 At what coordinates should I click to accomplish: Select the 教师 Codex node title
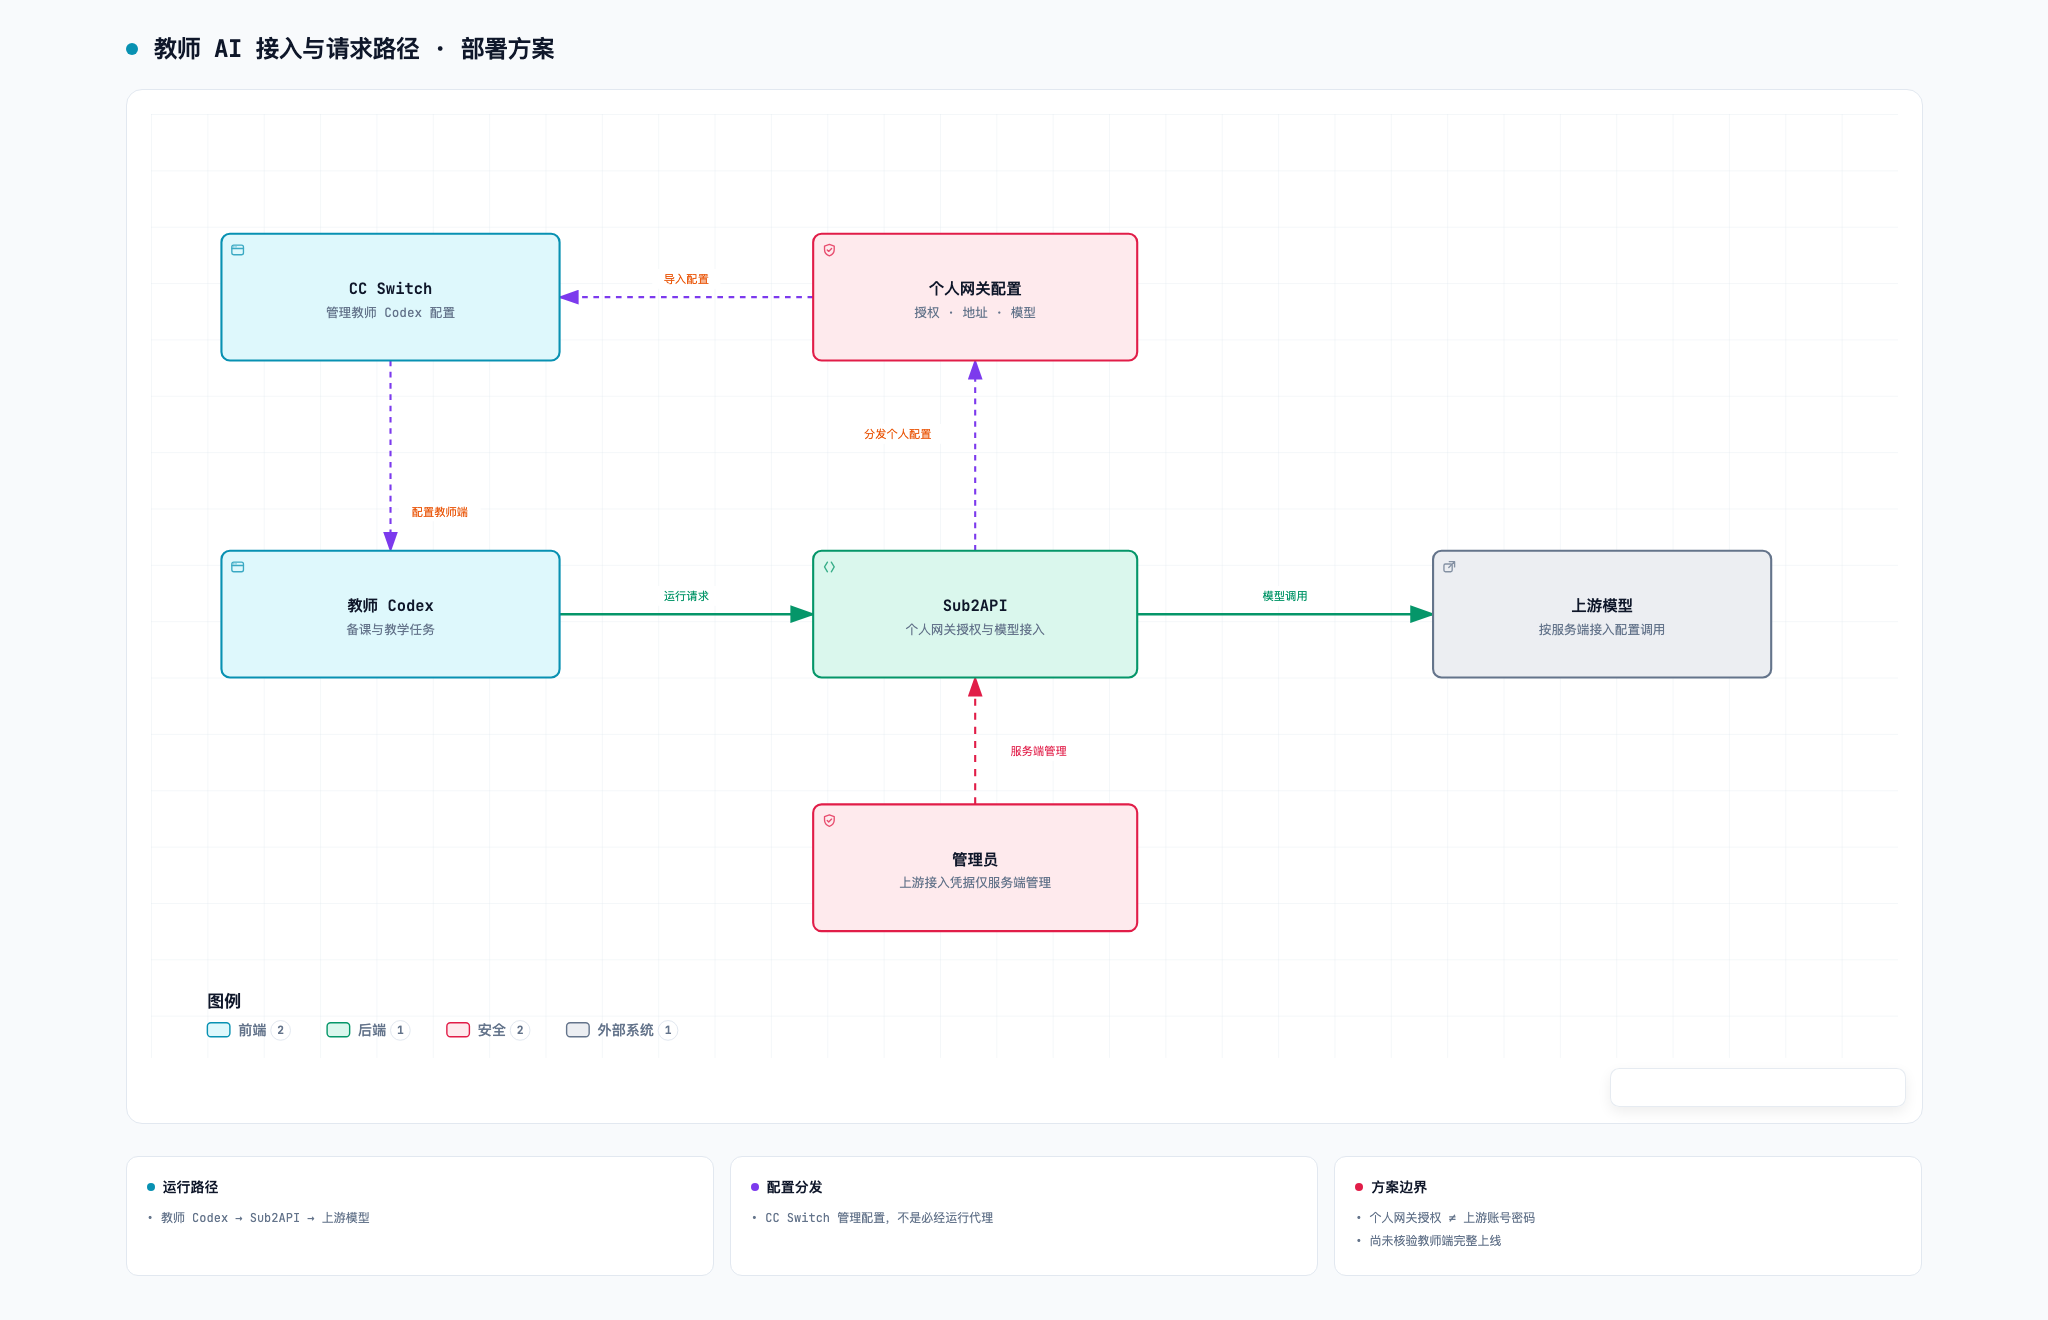(x=390, y=606)
